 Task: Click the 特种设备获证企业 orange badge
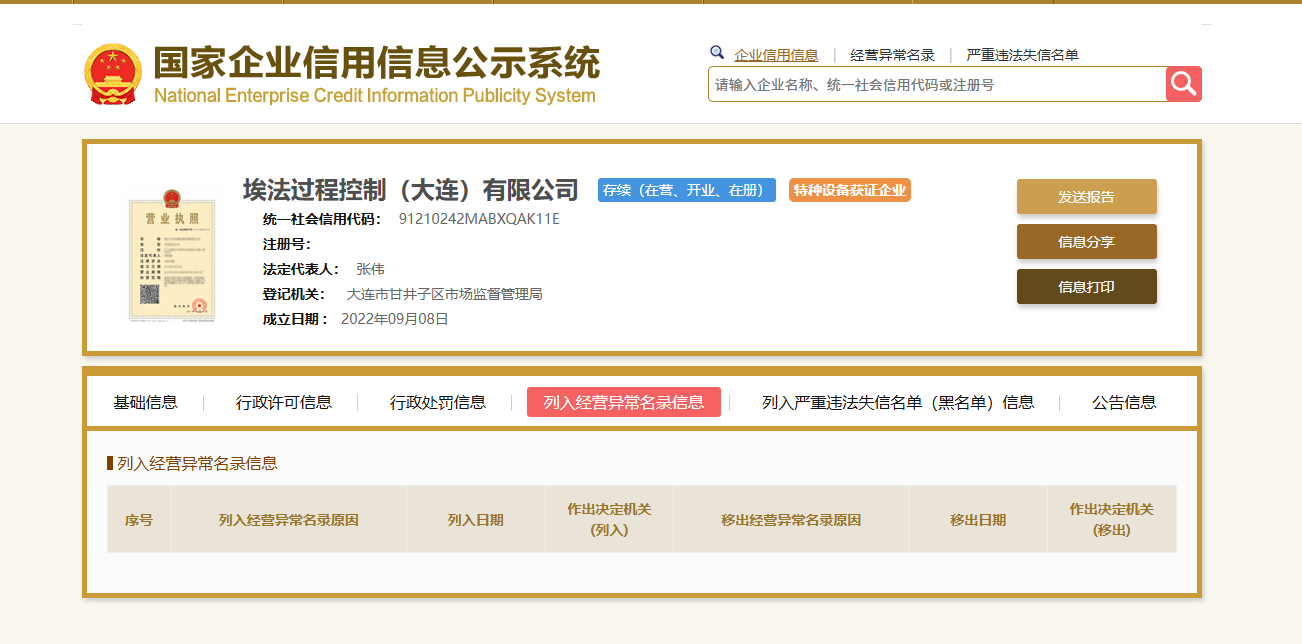point(849,190)
